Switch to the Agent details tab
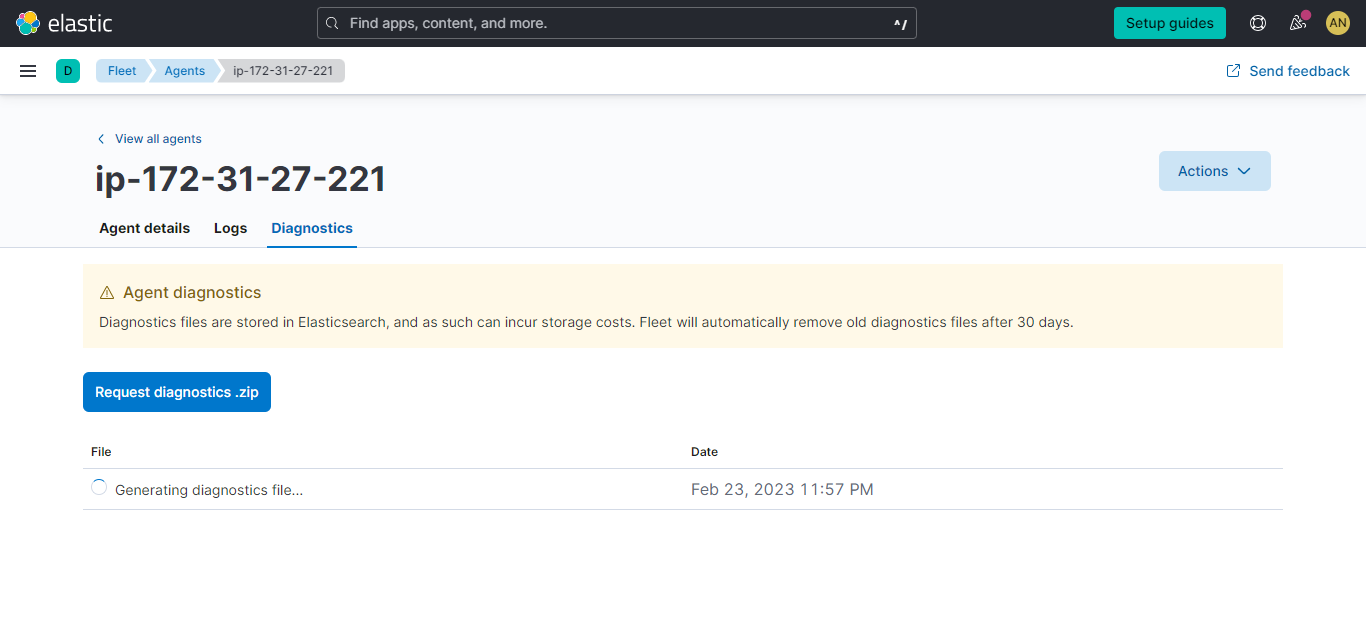 (x=144, y=228)
